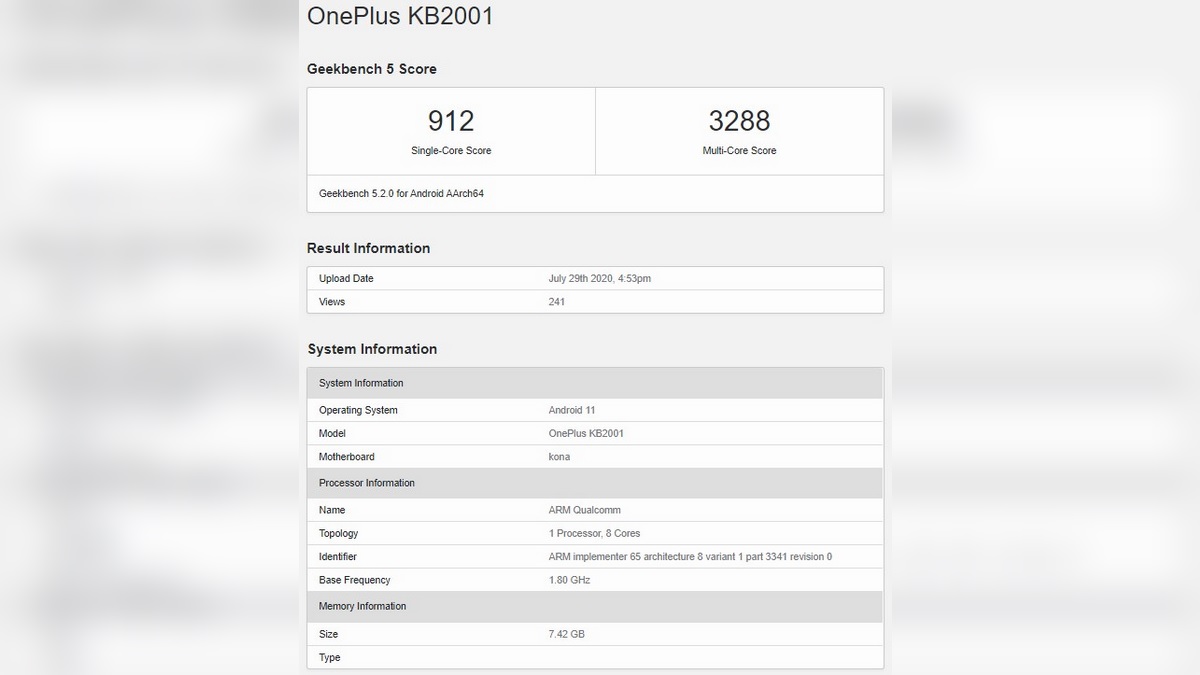Click the "Upload Date" row label
The height and width of the screenshot is (675, 1200).
346,279
